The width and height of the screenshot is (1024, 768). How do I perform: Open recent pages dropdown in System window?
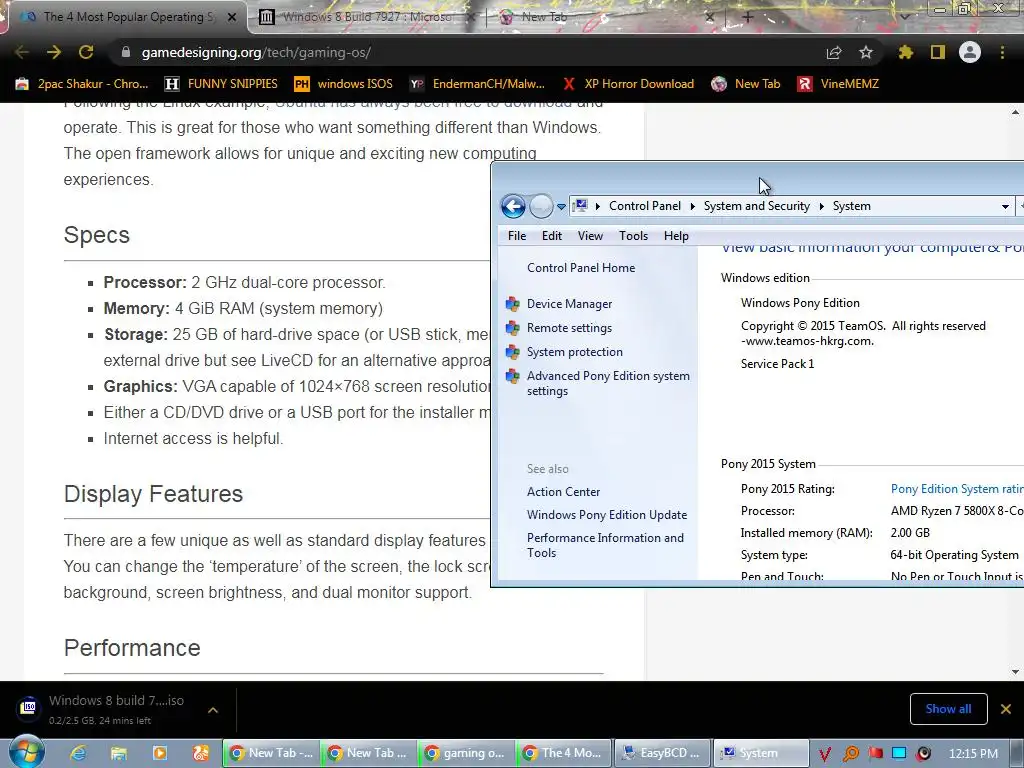point(561,207)
